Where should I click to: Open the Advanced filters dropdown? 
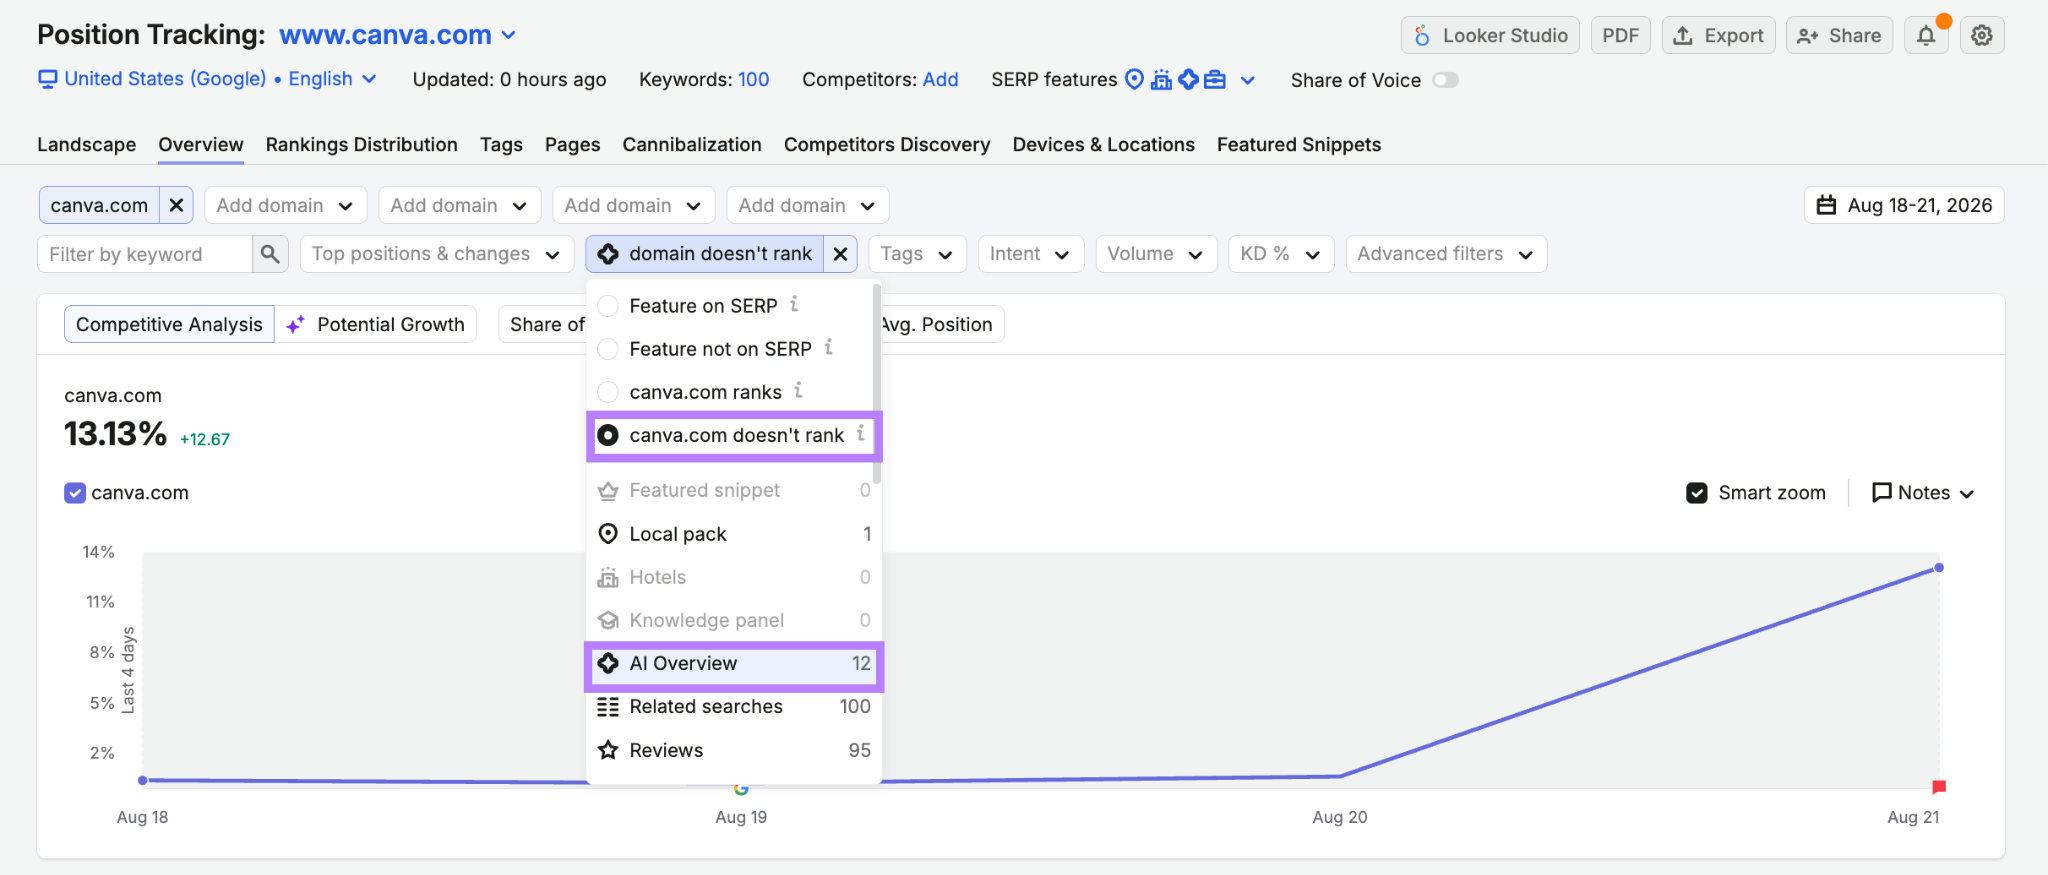click(x=1446, y=254)
